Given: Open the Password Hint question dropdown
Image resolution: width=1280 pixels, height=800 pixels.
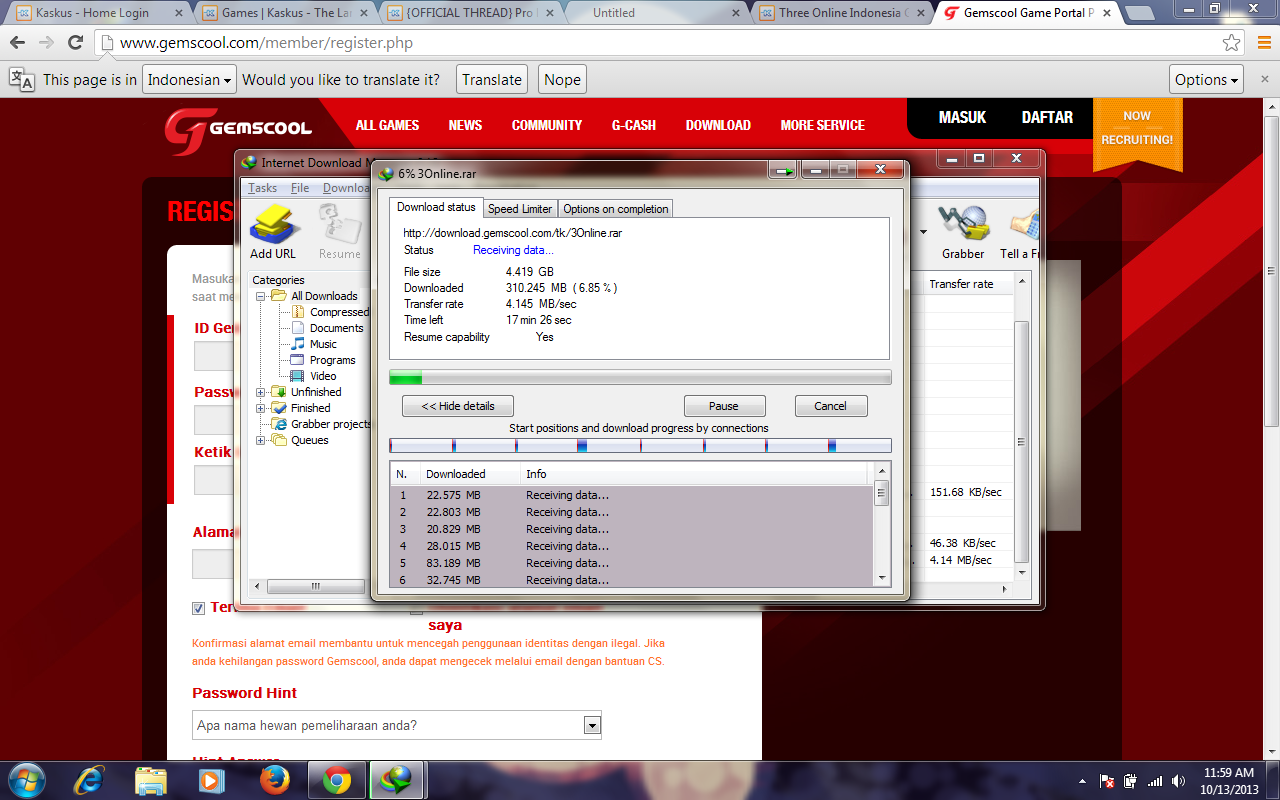Looking at the screenshot, I should pyautogui.click(x=592, y=725).
